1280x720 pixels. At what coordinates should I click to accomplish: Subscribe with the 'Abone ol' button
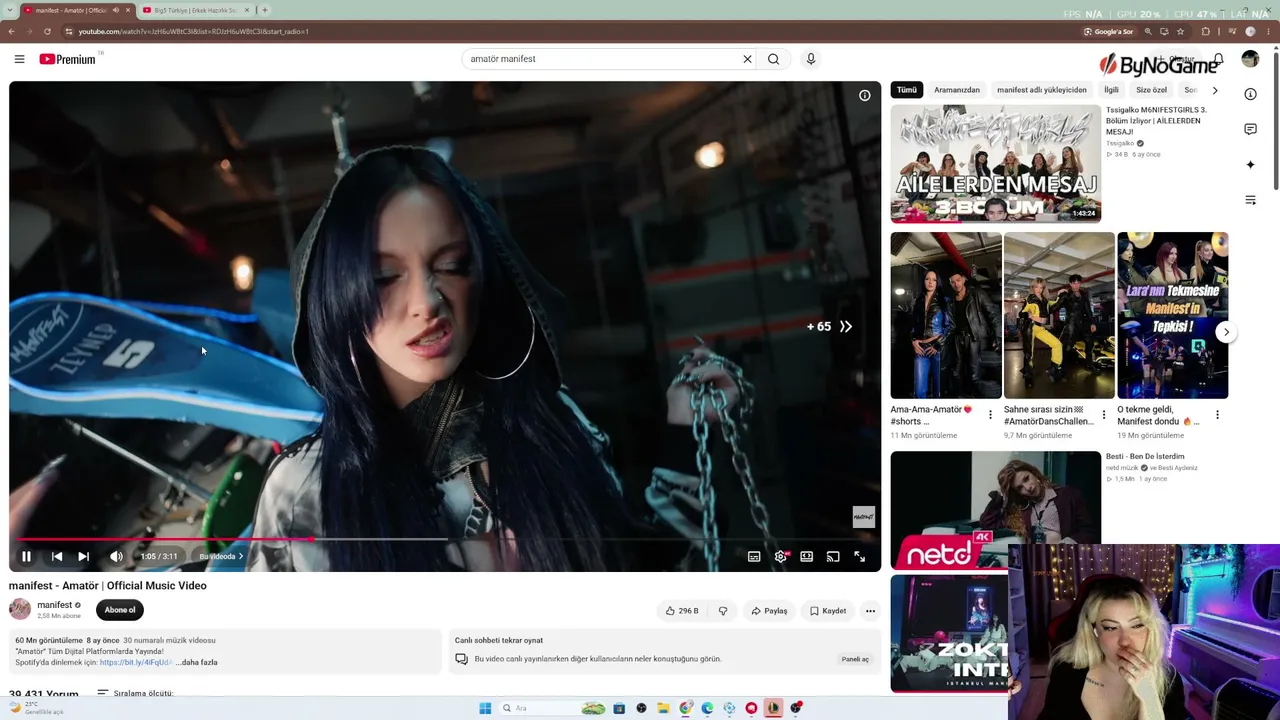tap(120, 610)
